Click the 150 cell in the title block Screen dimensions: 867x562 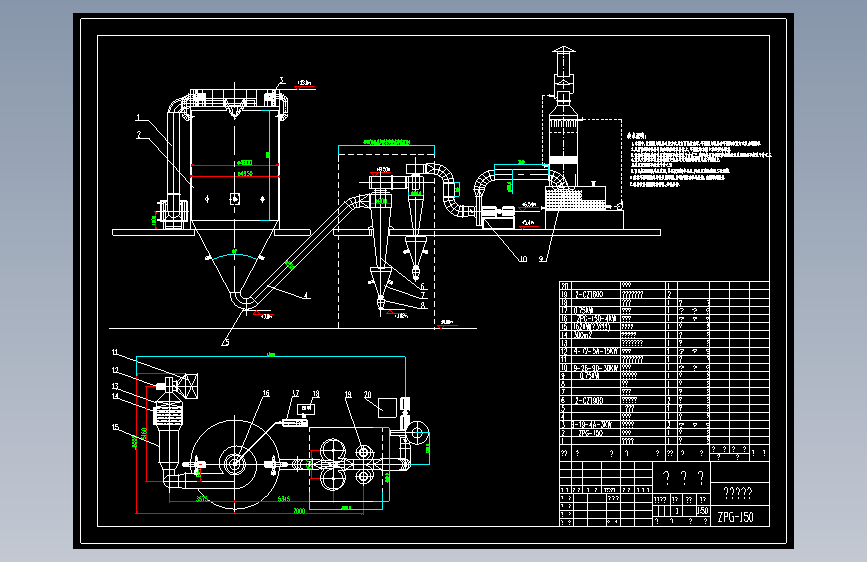pyautogui.click(x=702, y=511)
